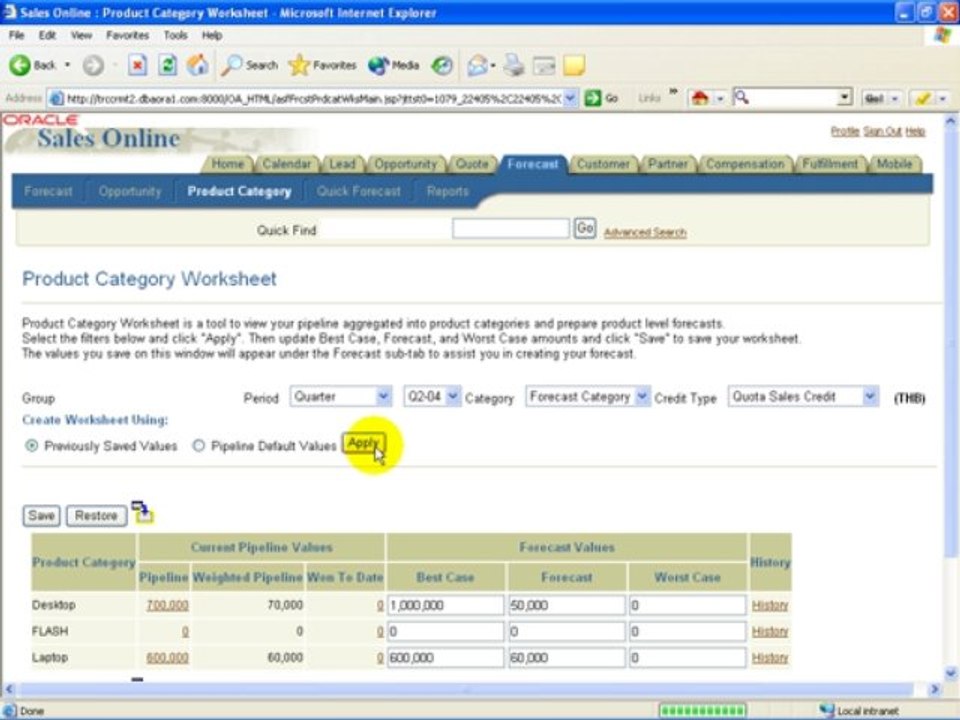Open the Tools menu
This screenshot has height=720, width=960.
[175, 36]
